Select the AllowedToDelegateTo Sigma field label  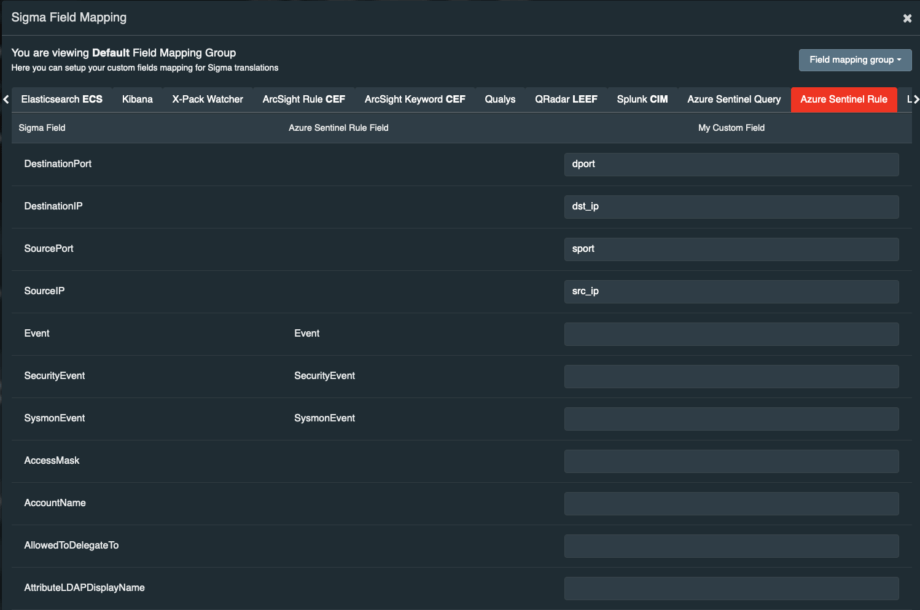(71, 545)
